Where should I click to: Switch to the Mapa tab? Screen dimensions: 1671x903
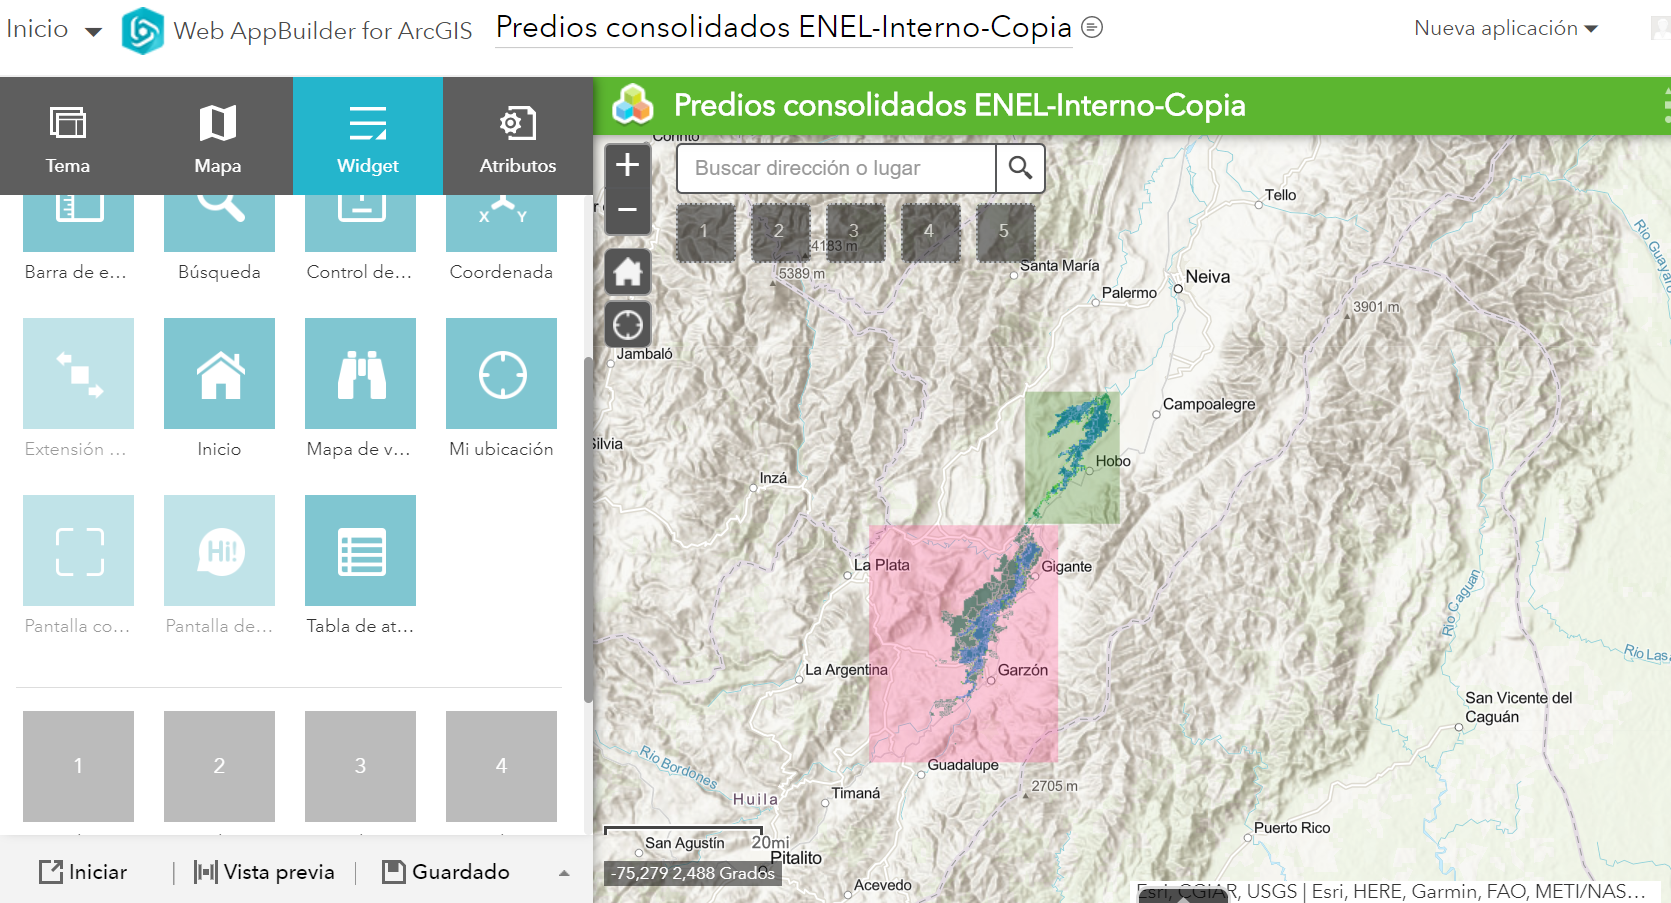[218, 136]
